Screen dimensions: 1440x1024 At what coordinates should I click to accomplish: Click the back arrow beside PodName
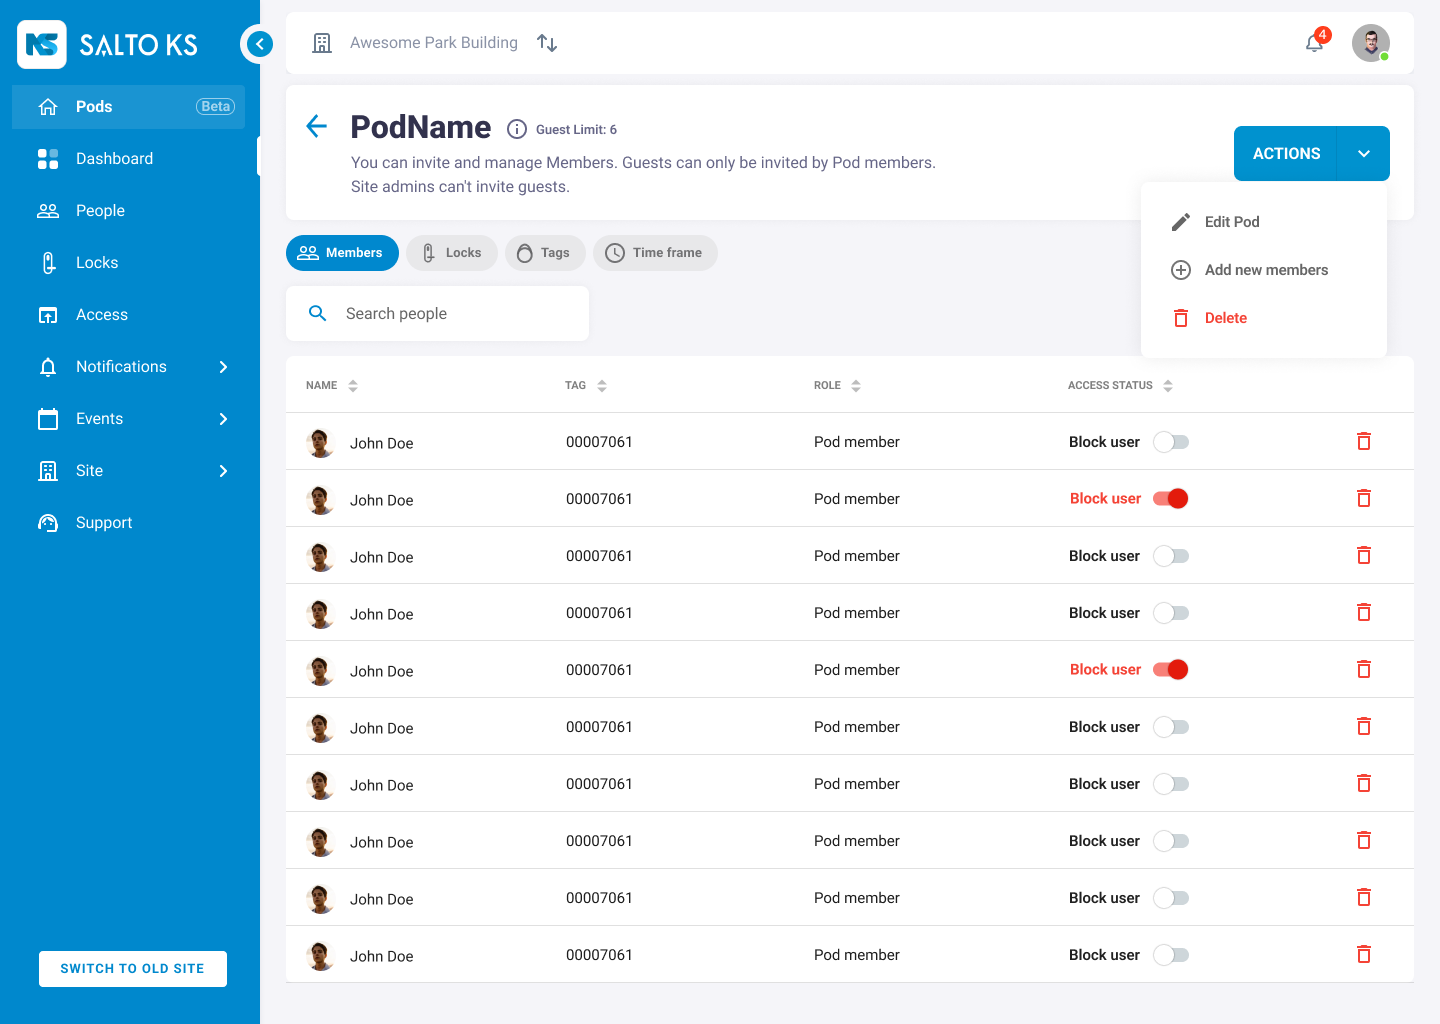pyautogui.click(x=316, y=126)
